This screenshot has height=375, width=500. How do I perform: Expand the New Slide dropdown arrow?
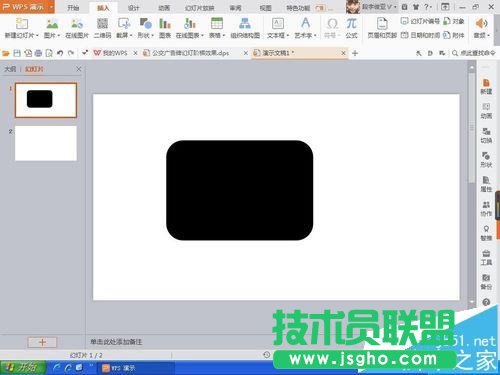pos(37,35)
